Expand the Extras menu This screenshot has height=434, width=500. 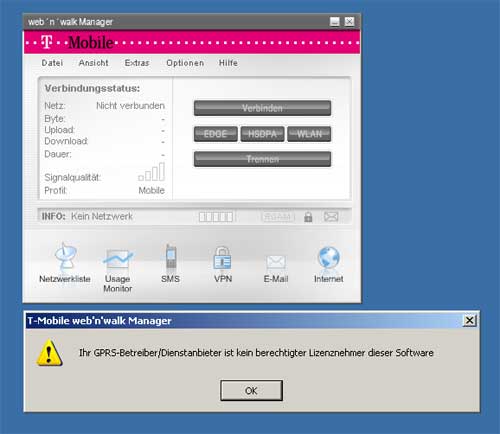(x=137, y=63)
